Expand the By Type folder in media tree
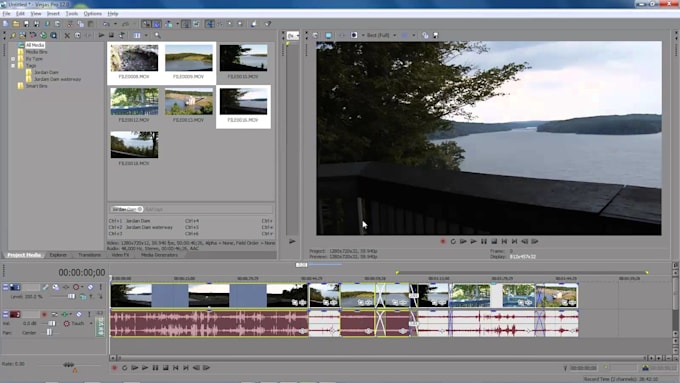Image resolution: width=680 pixels, height=383 pixels. (13, 59)
